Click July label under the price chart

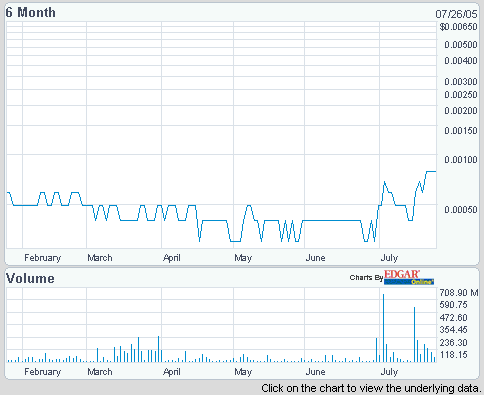pyautogui.click(x=389, y=258)
